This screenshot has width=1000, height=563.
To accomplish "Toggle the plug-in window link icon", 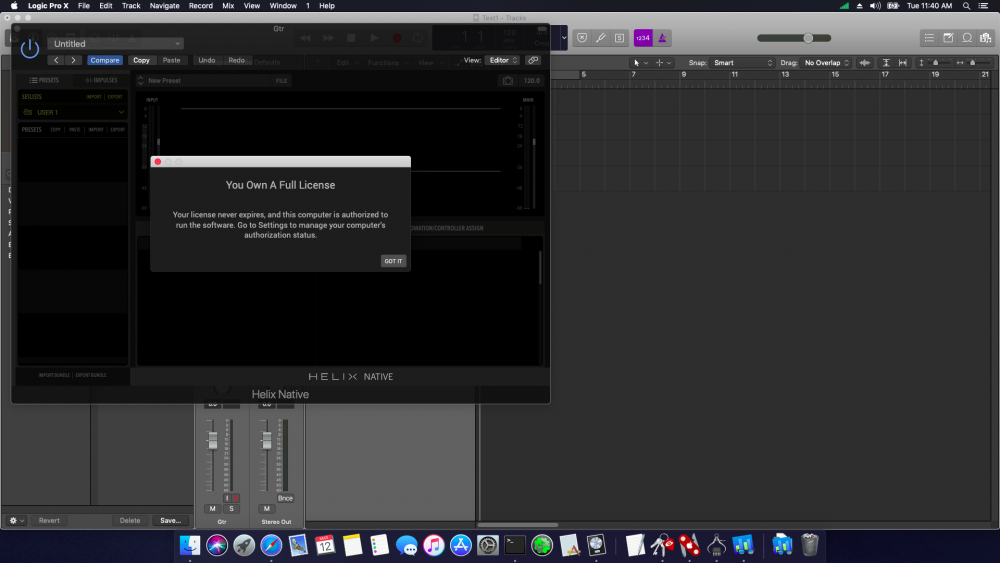I will (533, 60).
